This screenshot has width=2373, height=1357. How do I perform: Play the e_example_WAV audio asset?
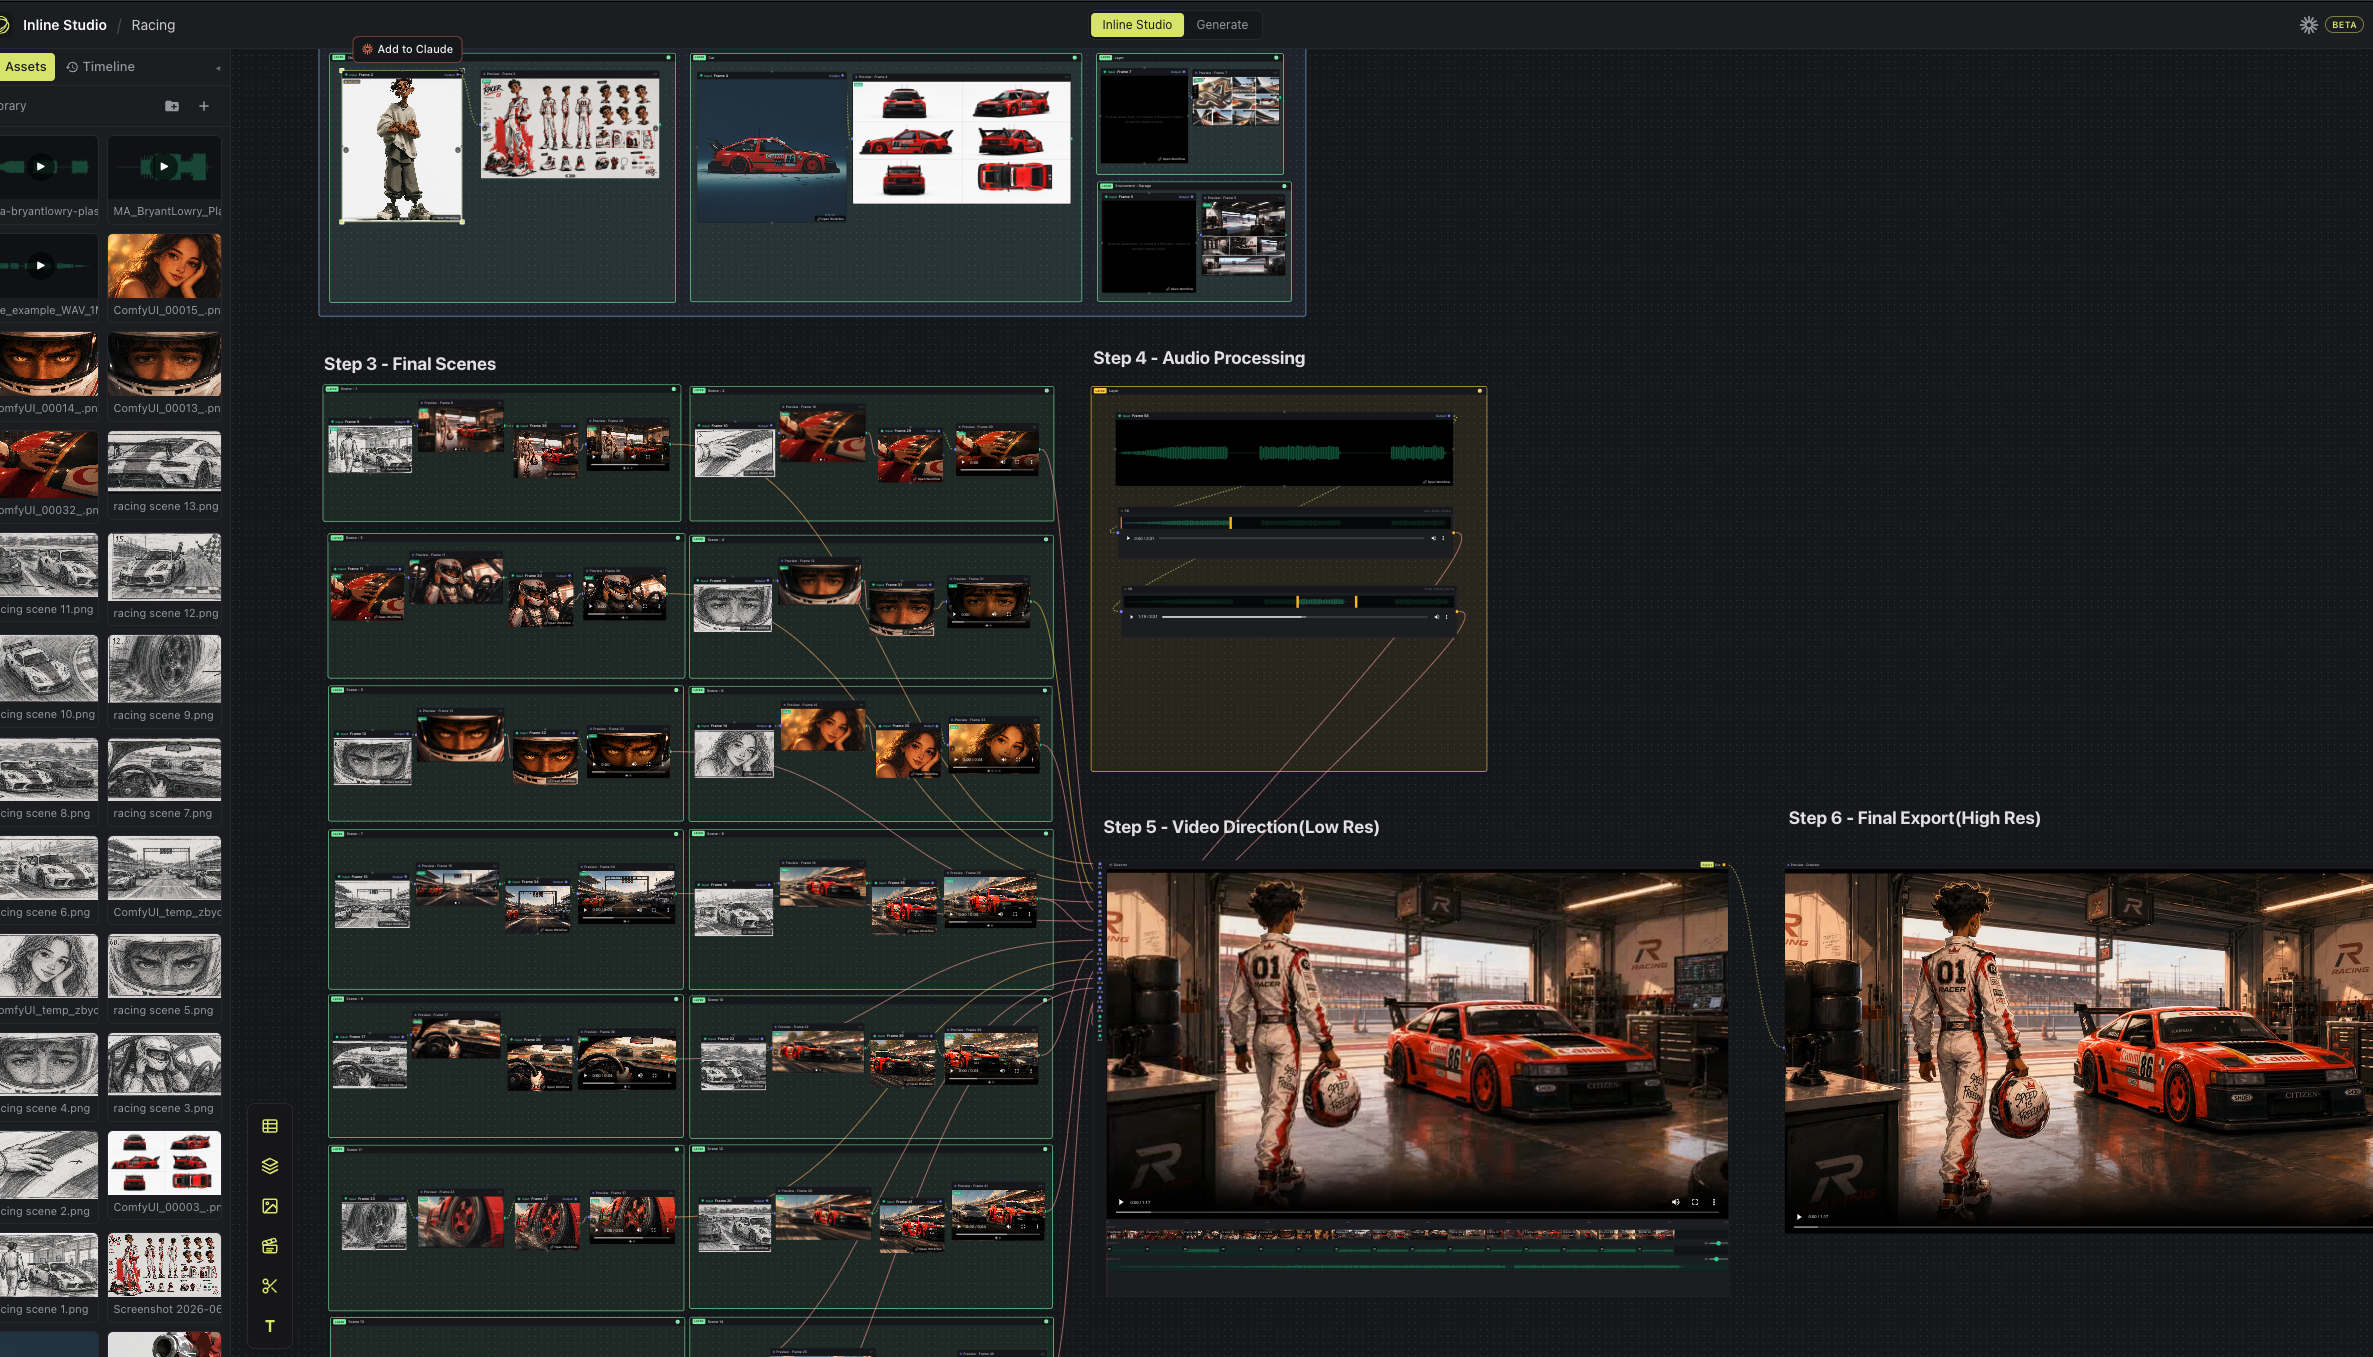[x=40, y=265]
